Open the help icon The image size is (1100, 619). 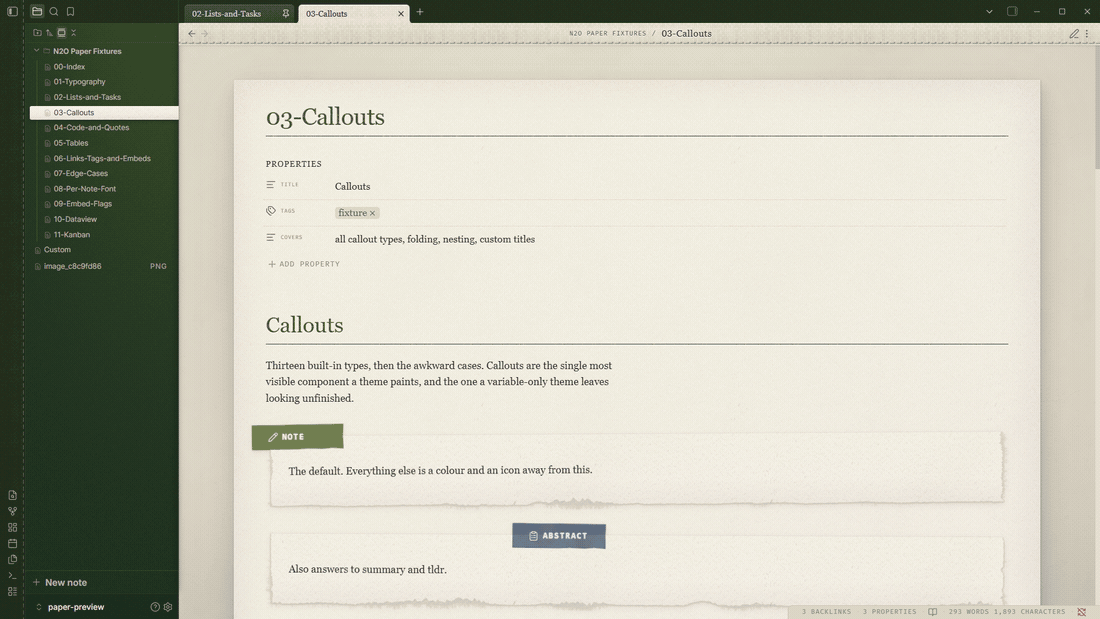(x=155, y=607)
